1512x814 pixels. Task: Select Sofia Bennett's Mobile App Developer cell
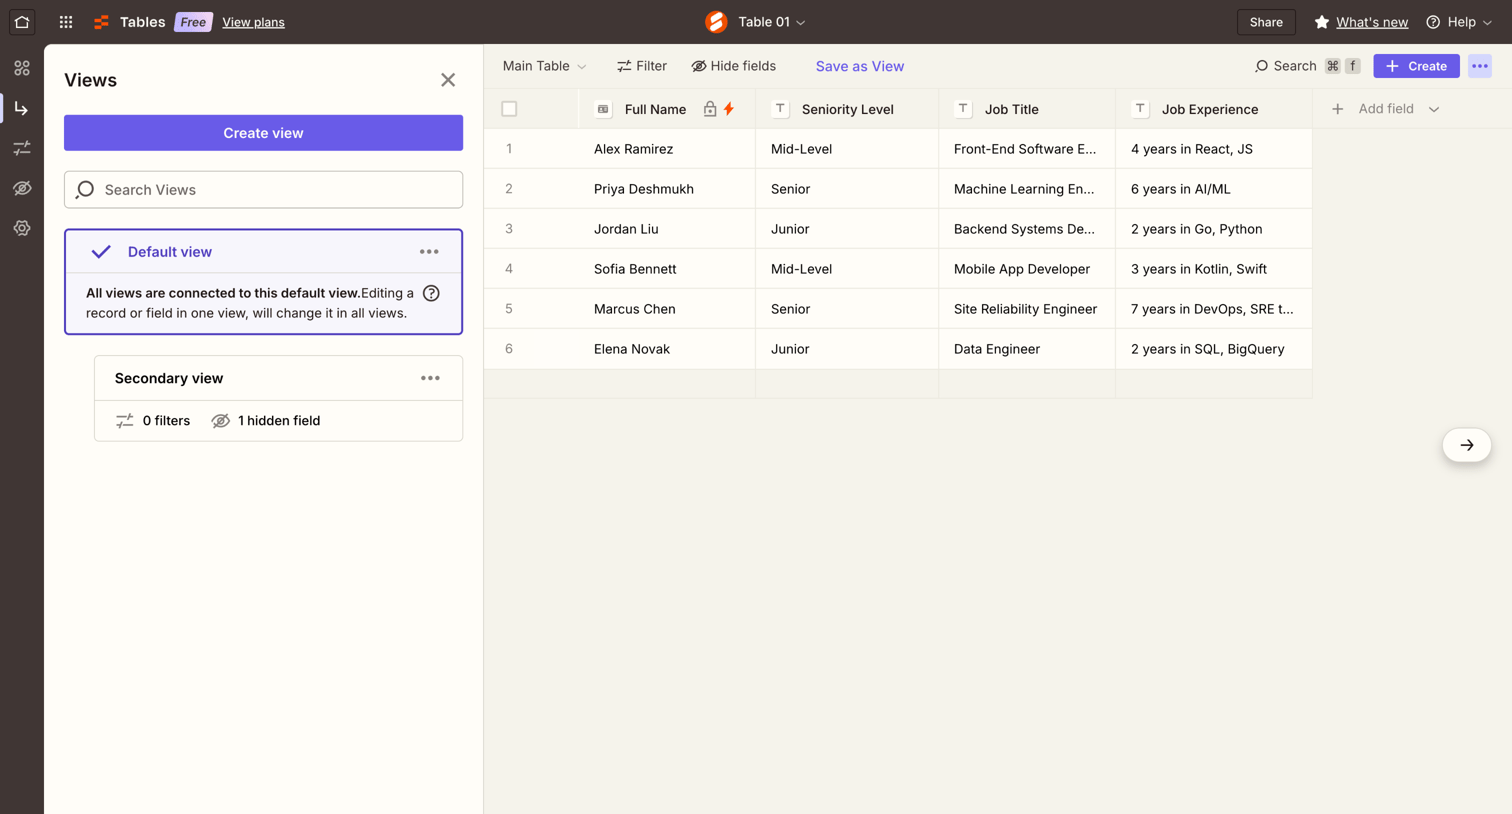point(1027,269)
